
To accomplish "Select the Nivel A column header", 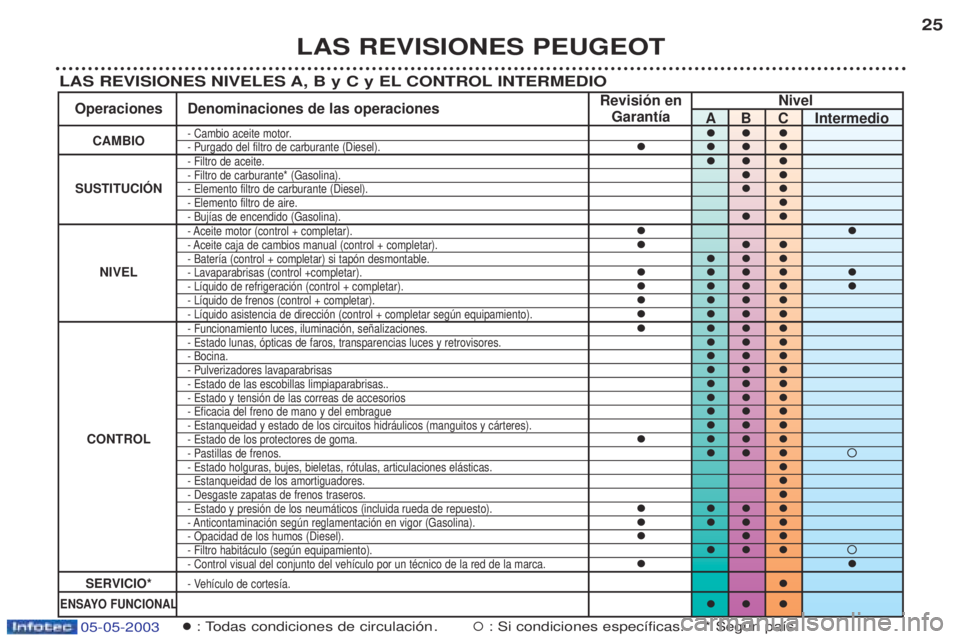I will pyautogui.click(x=710, y=118).
